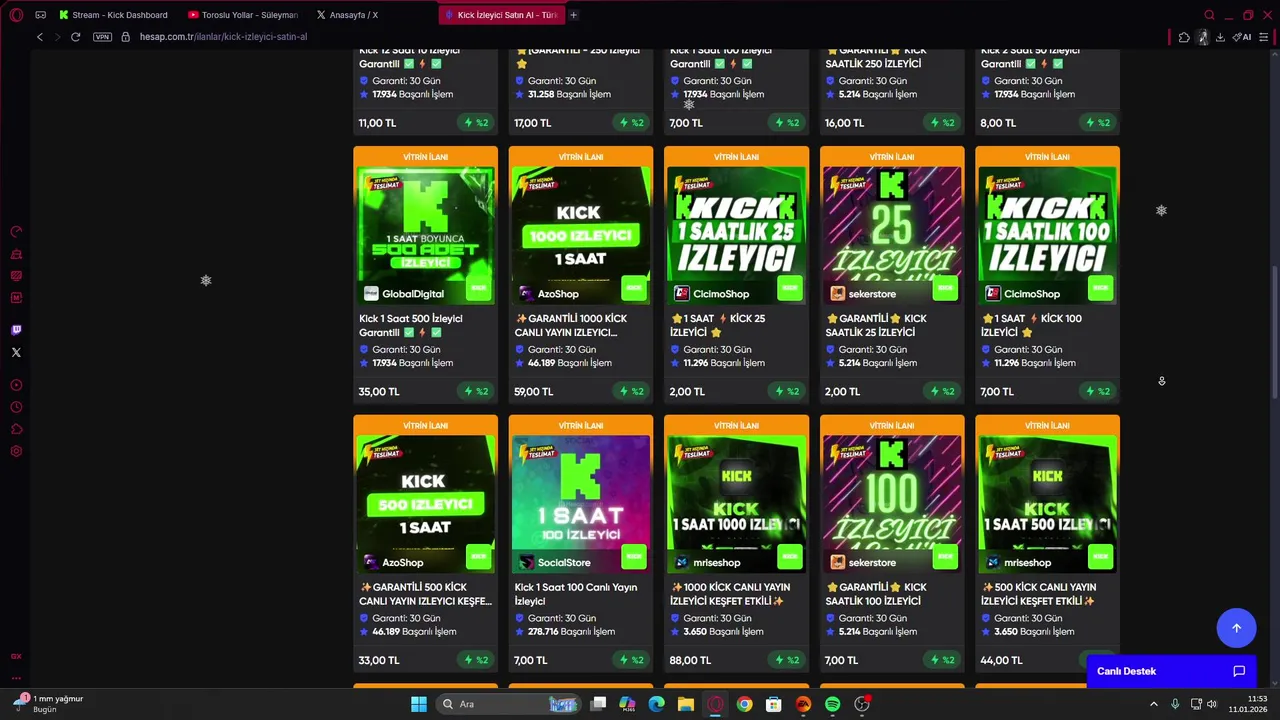Open the weather widget 1 mm yağmur
1280x720 pixels.
(48, 704)
